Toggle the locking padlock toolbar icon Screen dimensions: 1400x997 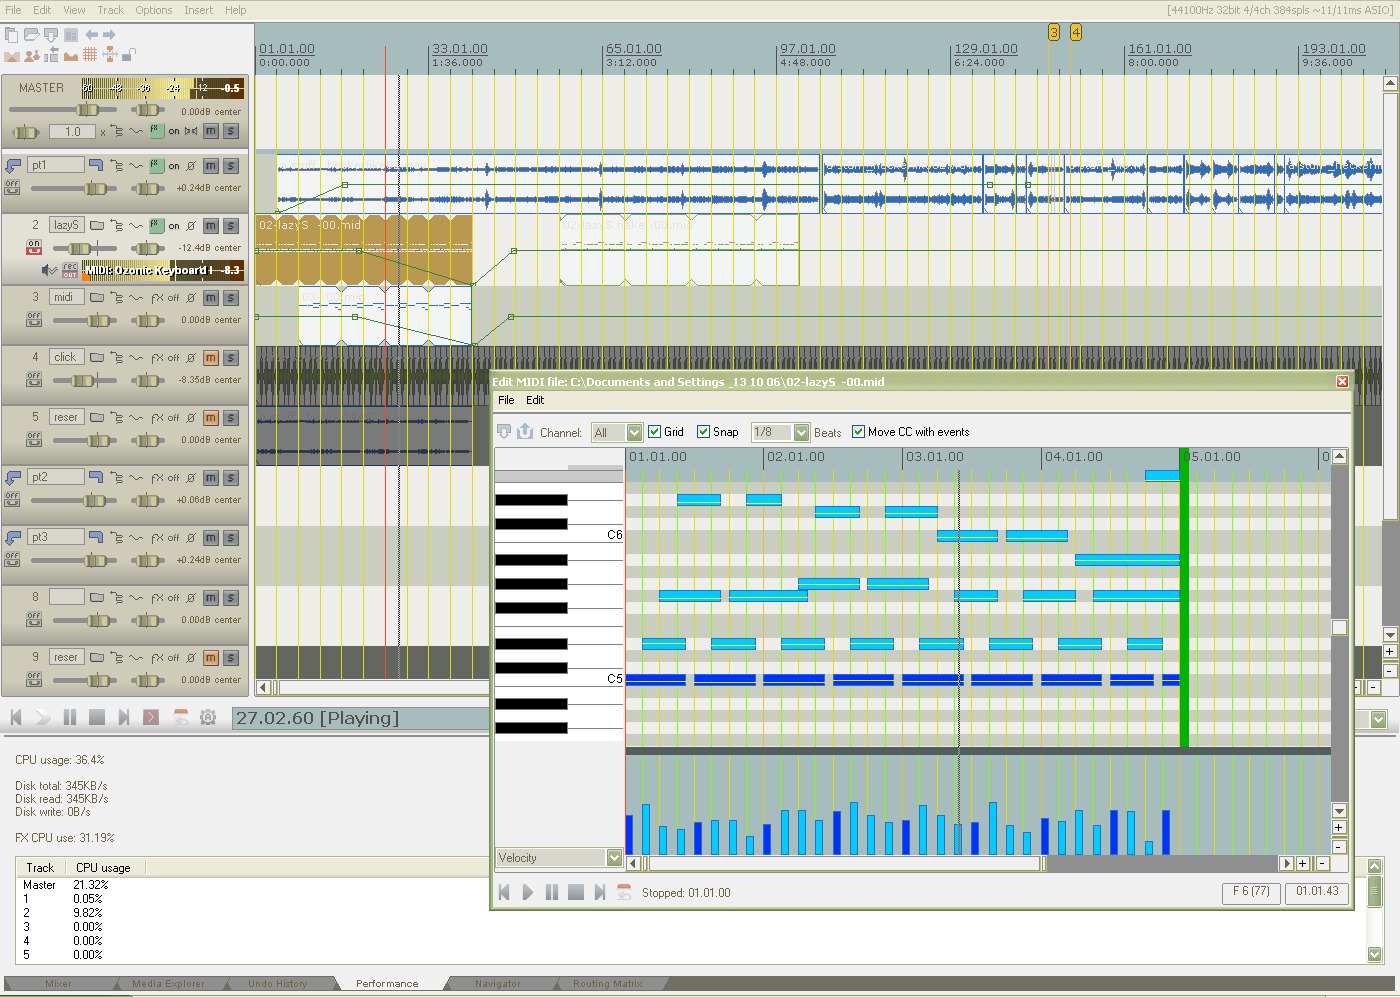point(128,55)
